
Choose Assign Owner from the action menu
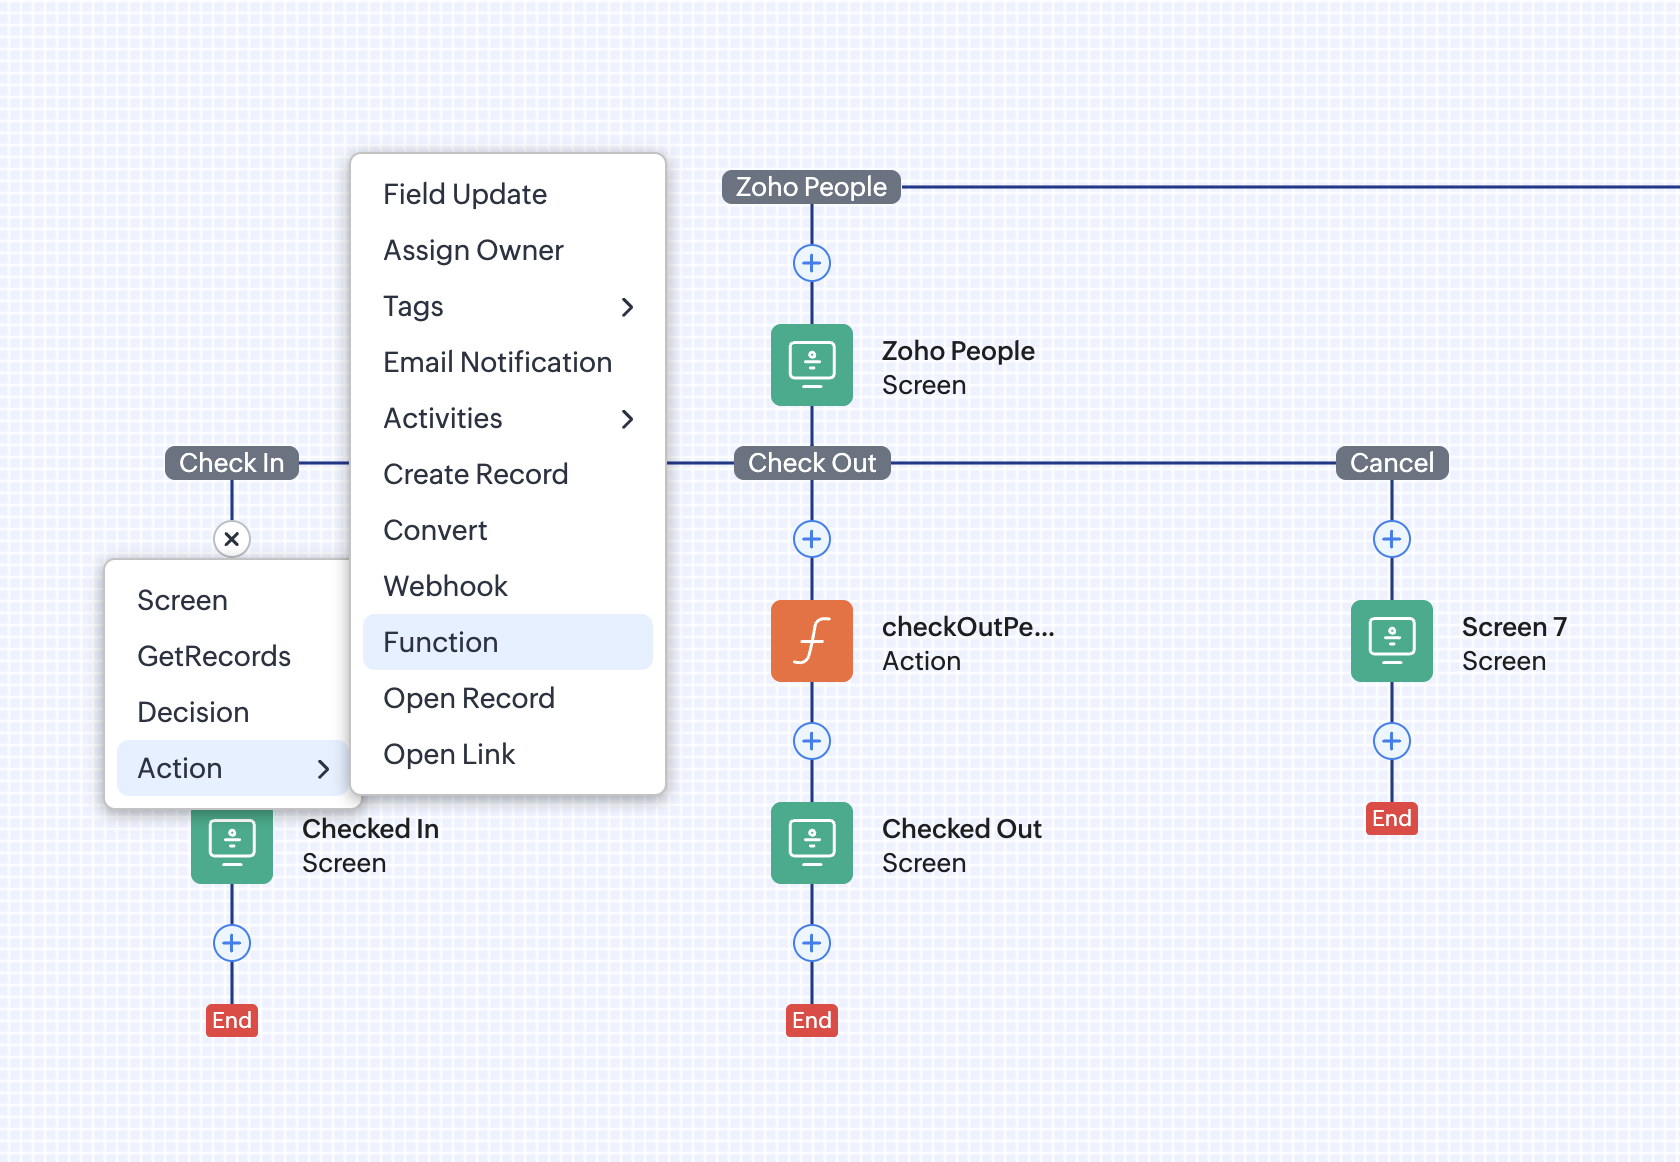coord(508,250)
